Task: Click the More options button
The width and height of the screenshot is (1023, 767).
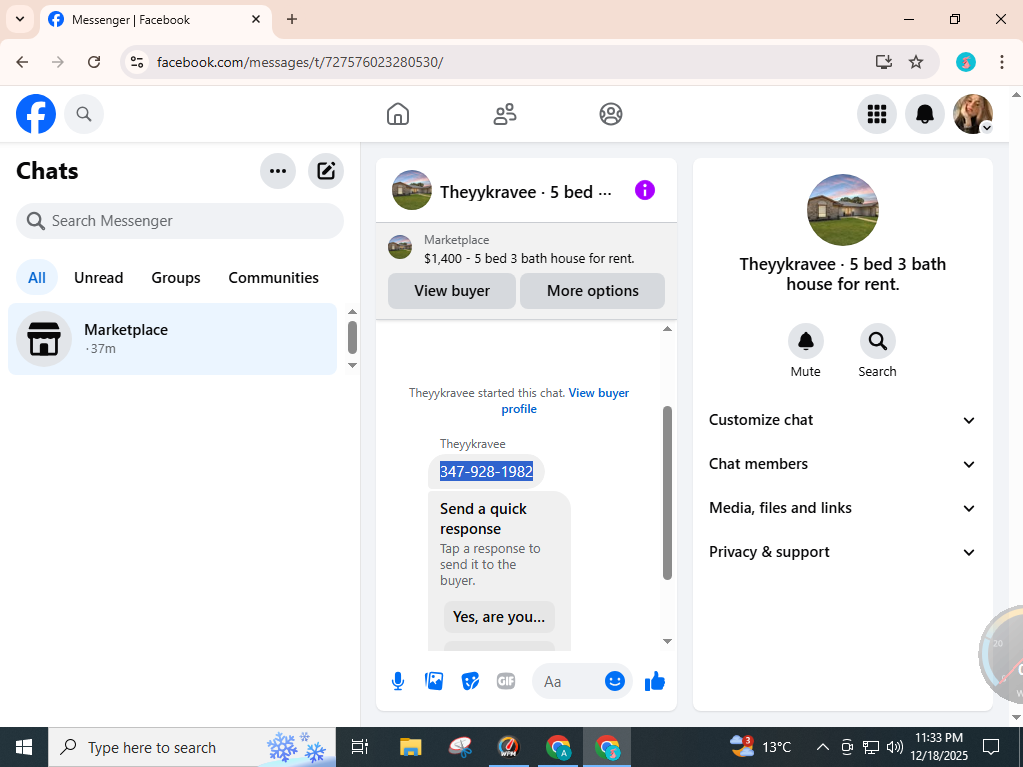Action: coord(592,291)
